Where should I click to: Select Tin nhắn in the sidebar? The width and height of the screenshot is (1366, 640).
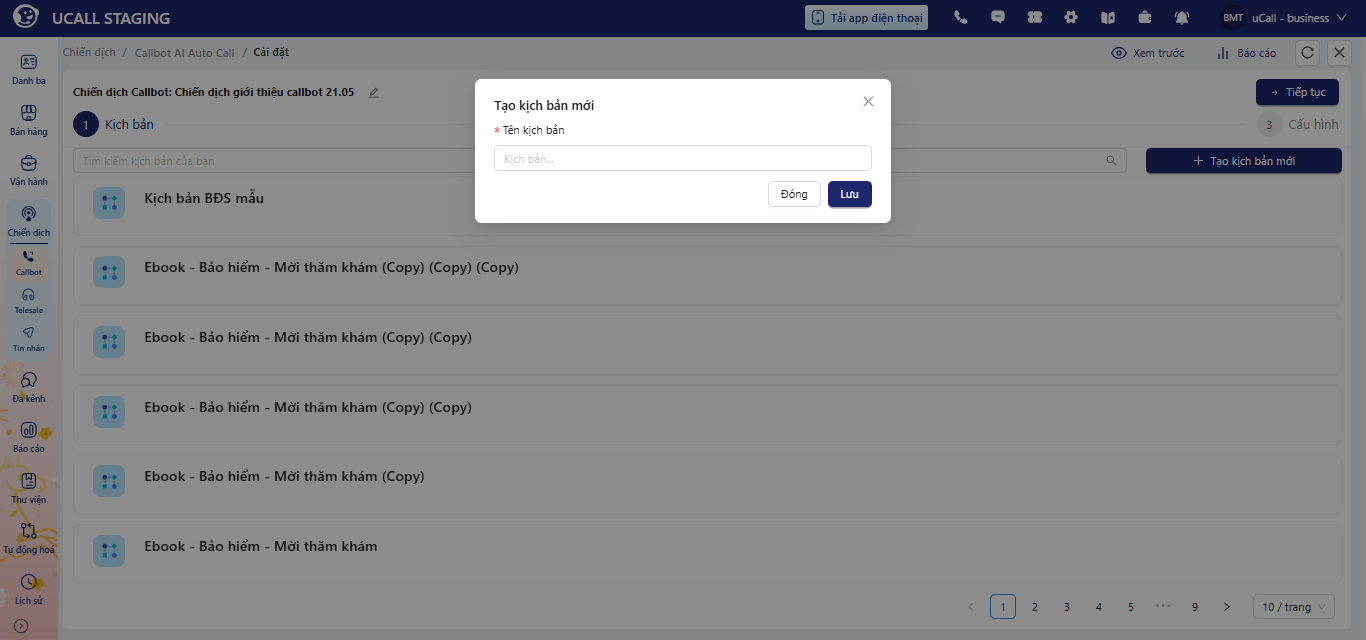pos(29,339)
